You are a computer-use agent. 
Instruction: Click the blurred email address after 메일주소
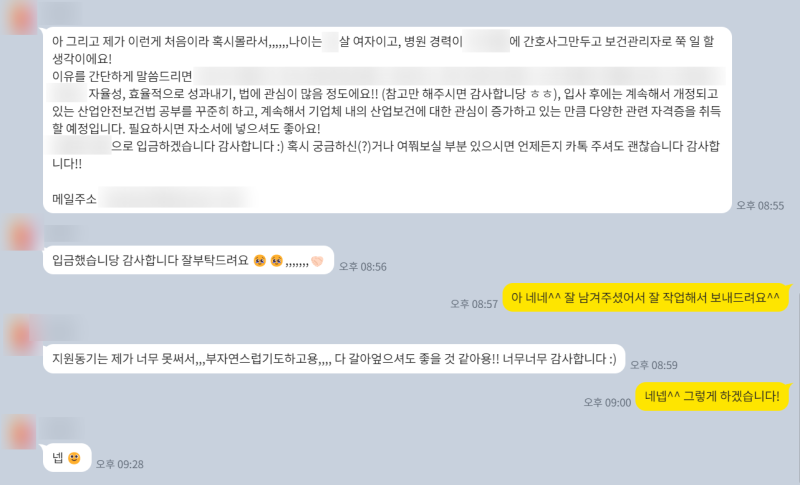pos(176,198)
